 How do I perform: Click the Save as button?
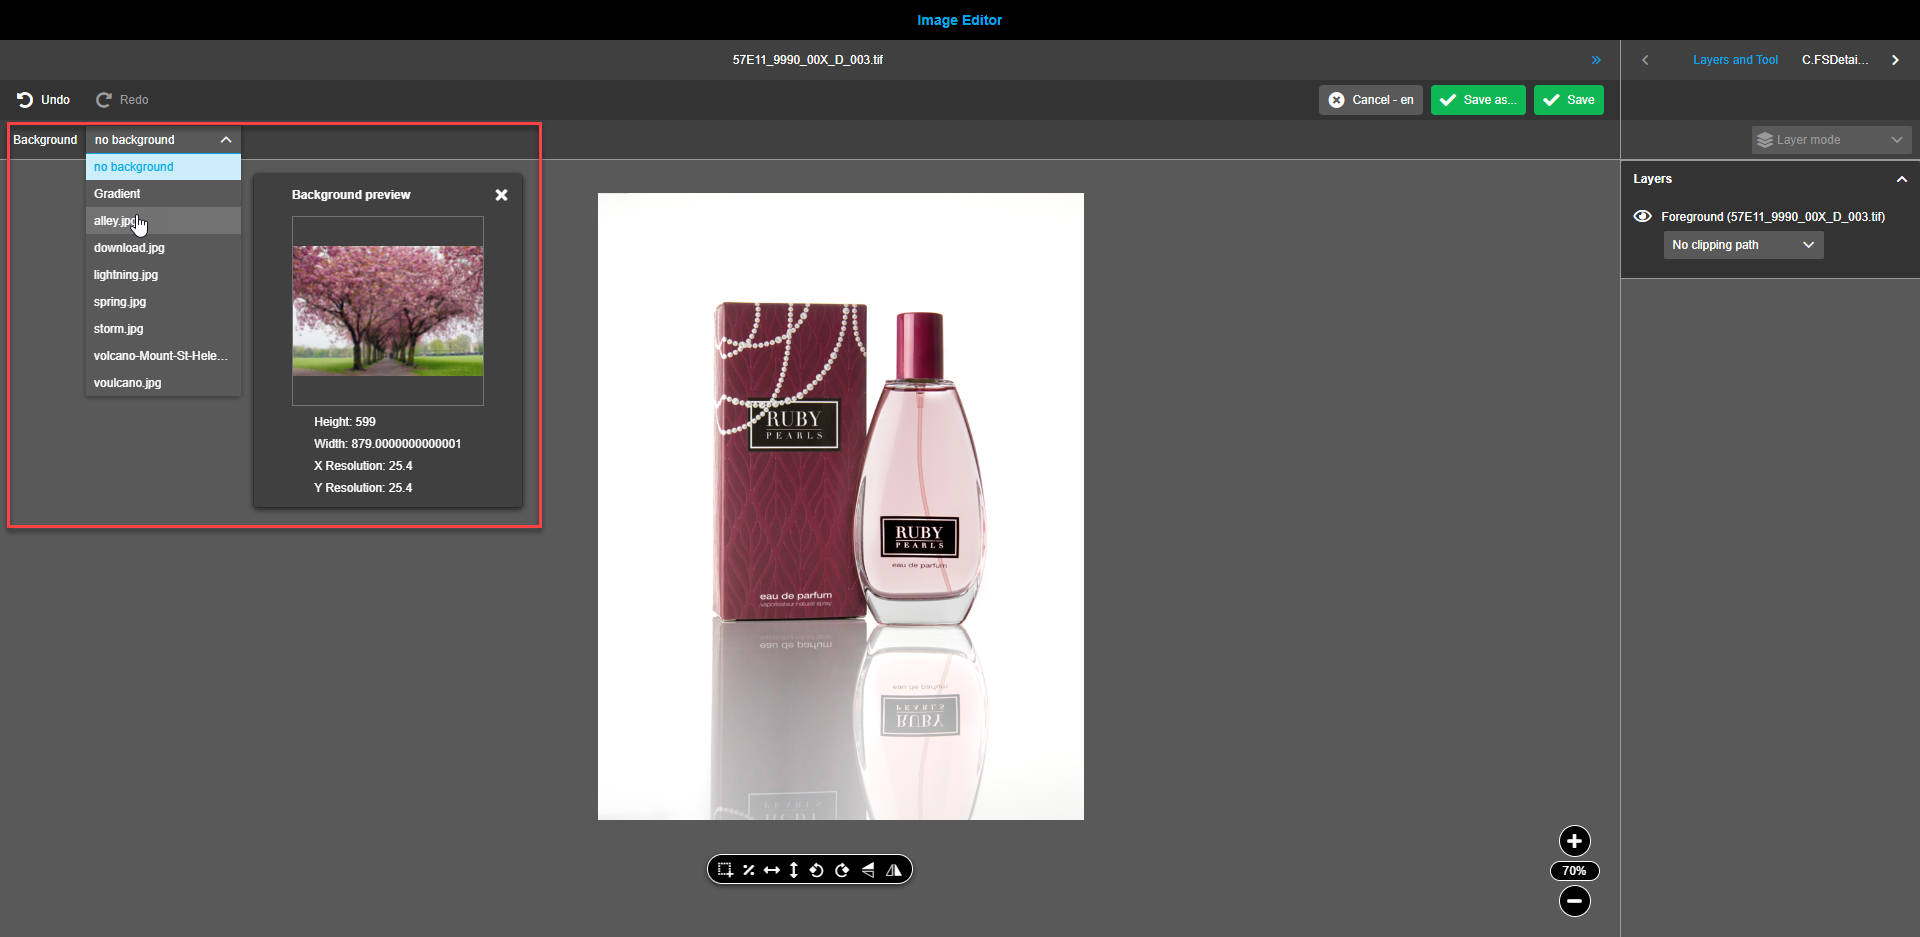pyautogui.click(x=1478, y=100)
